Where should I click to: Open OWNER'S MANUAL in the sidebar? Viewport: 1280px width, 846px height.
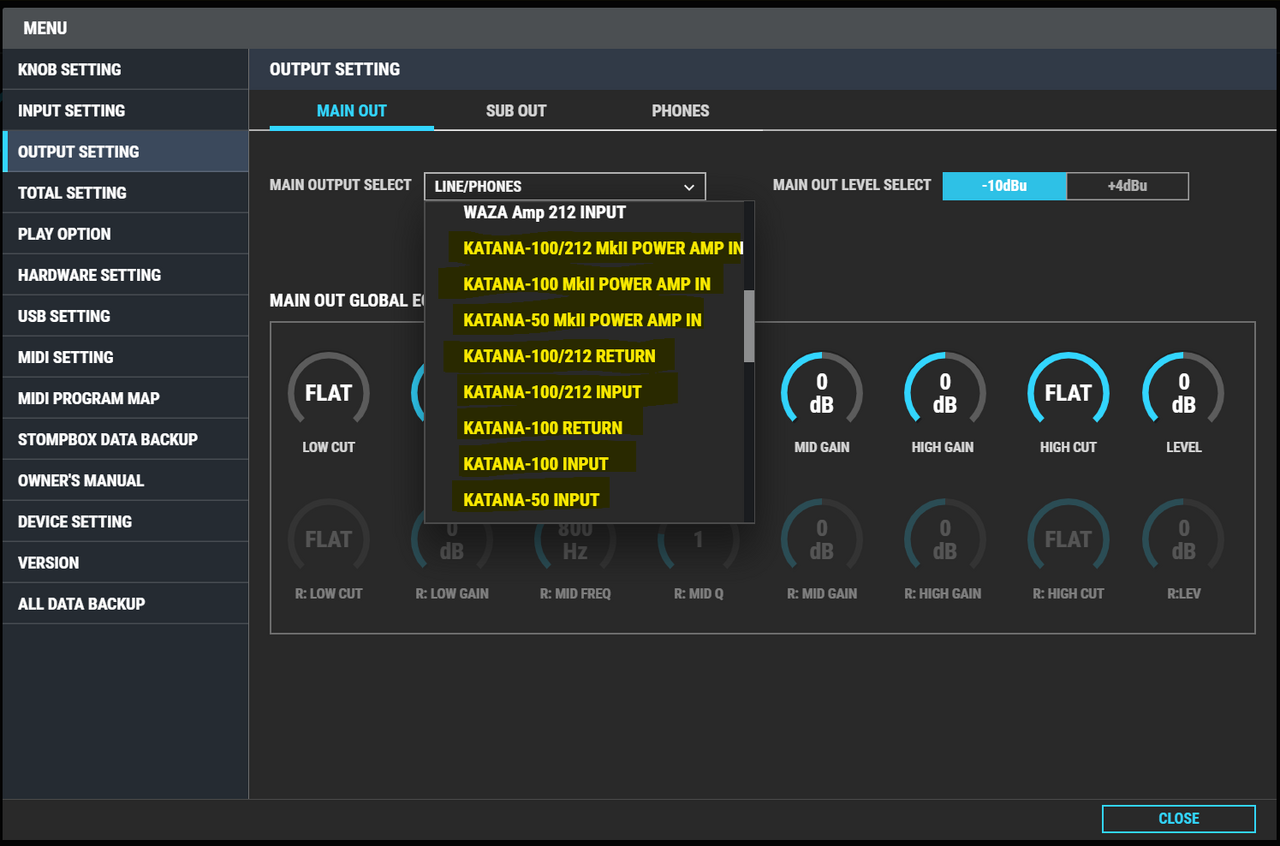coord(125,480)
